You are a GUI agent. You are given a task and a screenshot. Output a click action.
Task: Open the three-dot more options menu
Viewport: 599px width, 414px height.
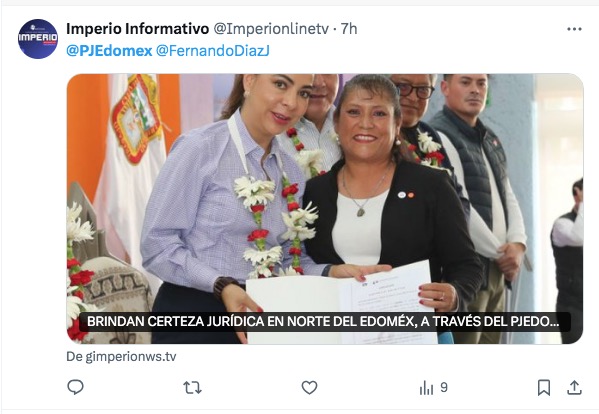(574, 29)
